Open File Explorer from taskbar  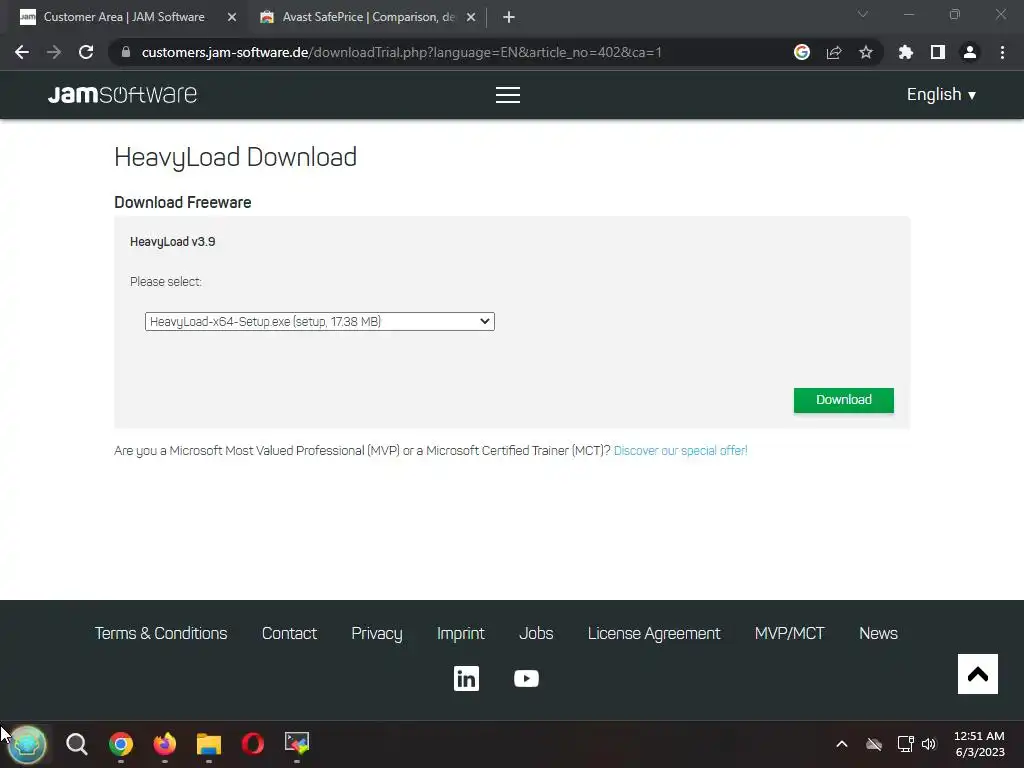pyautogui.click(x=209, y=744)
